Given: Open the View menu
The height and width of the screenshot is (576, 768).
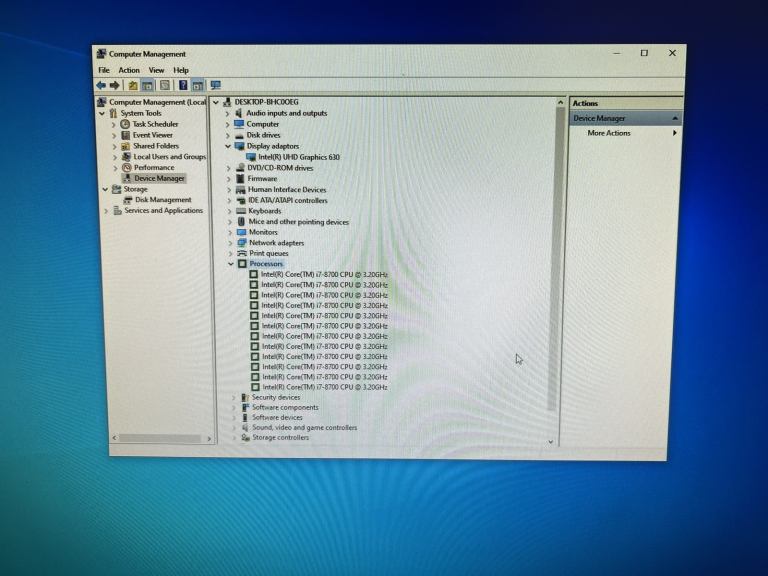Looking at the screenshot, I should [157, 70].
